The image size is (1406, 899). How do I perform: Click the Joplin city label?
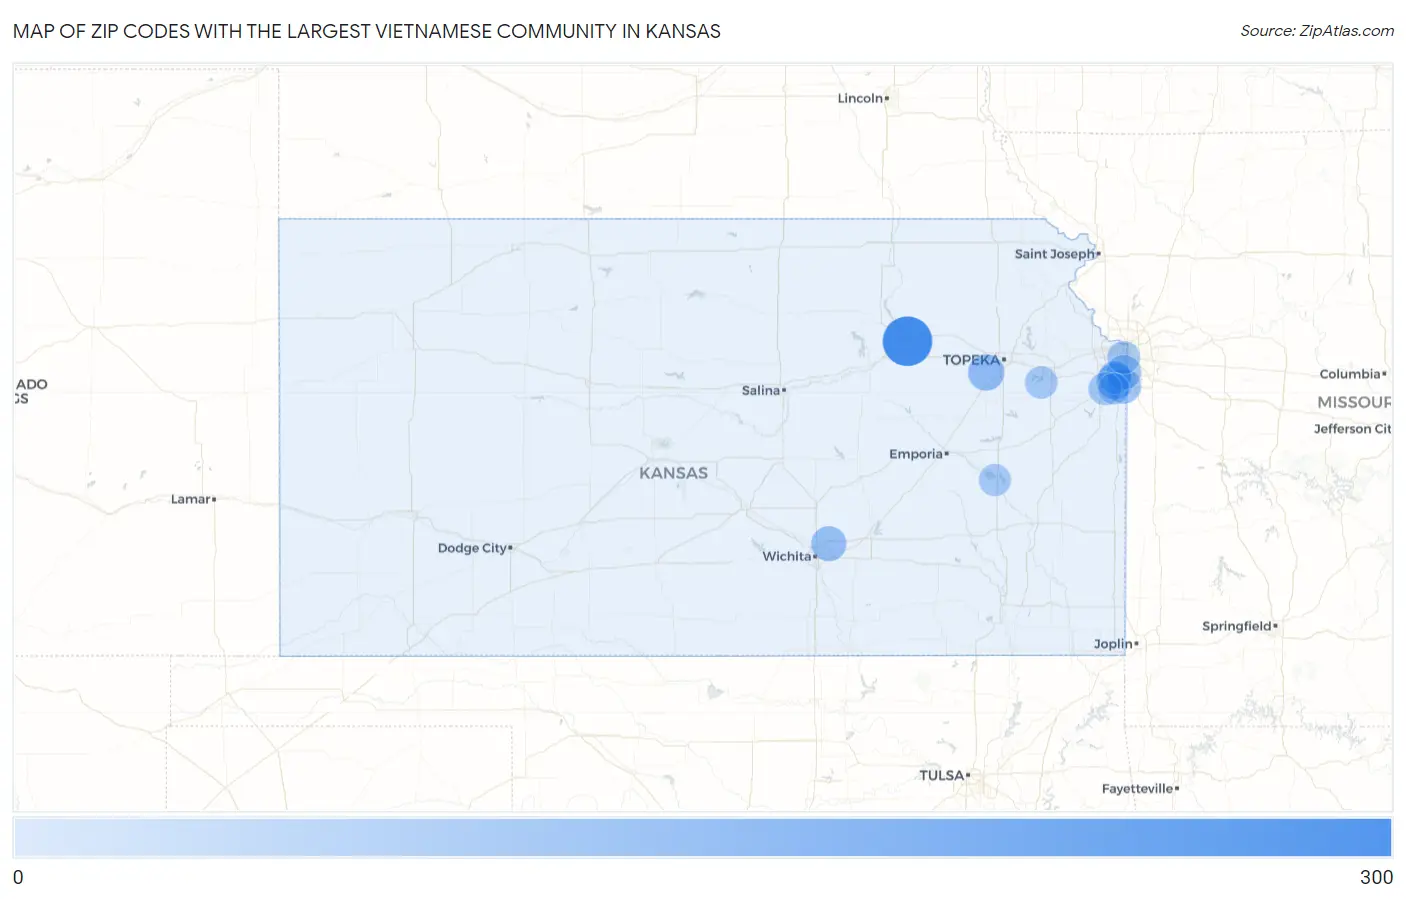click(1113, 644)
